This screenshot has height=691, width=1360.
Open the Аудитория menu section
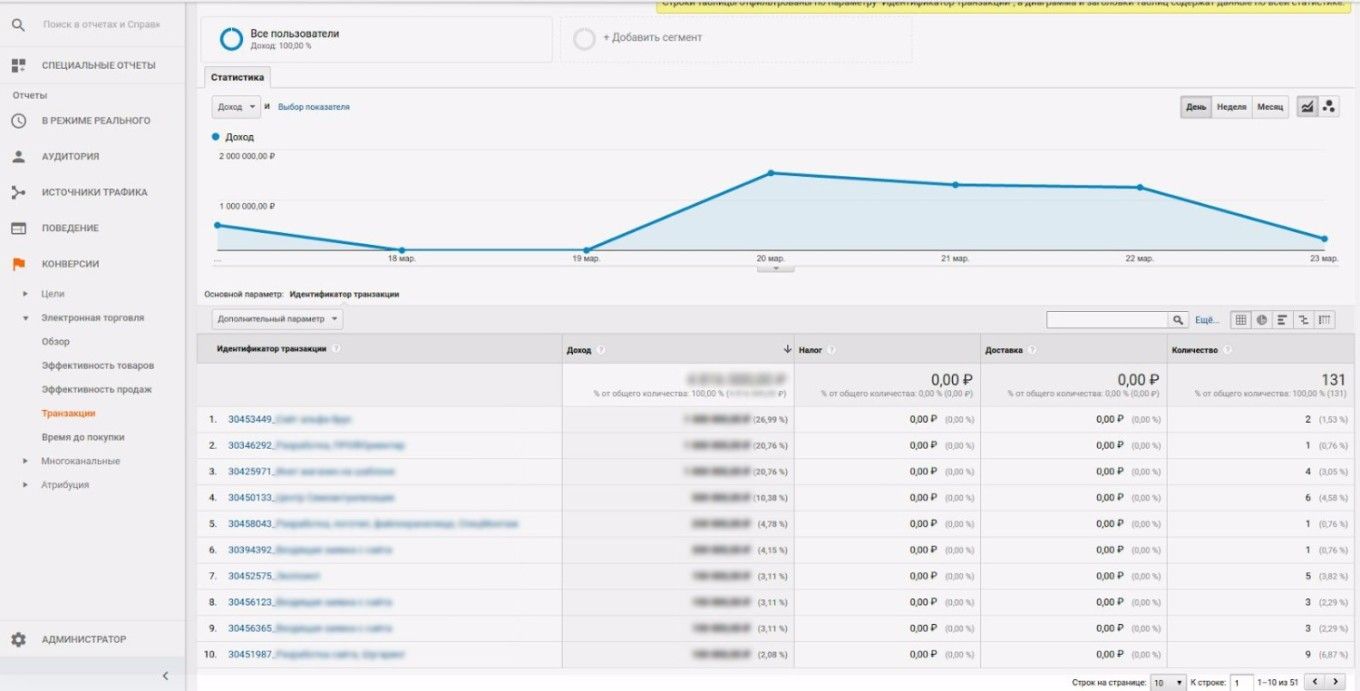pyautogui.click(x=70, y=156)
